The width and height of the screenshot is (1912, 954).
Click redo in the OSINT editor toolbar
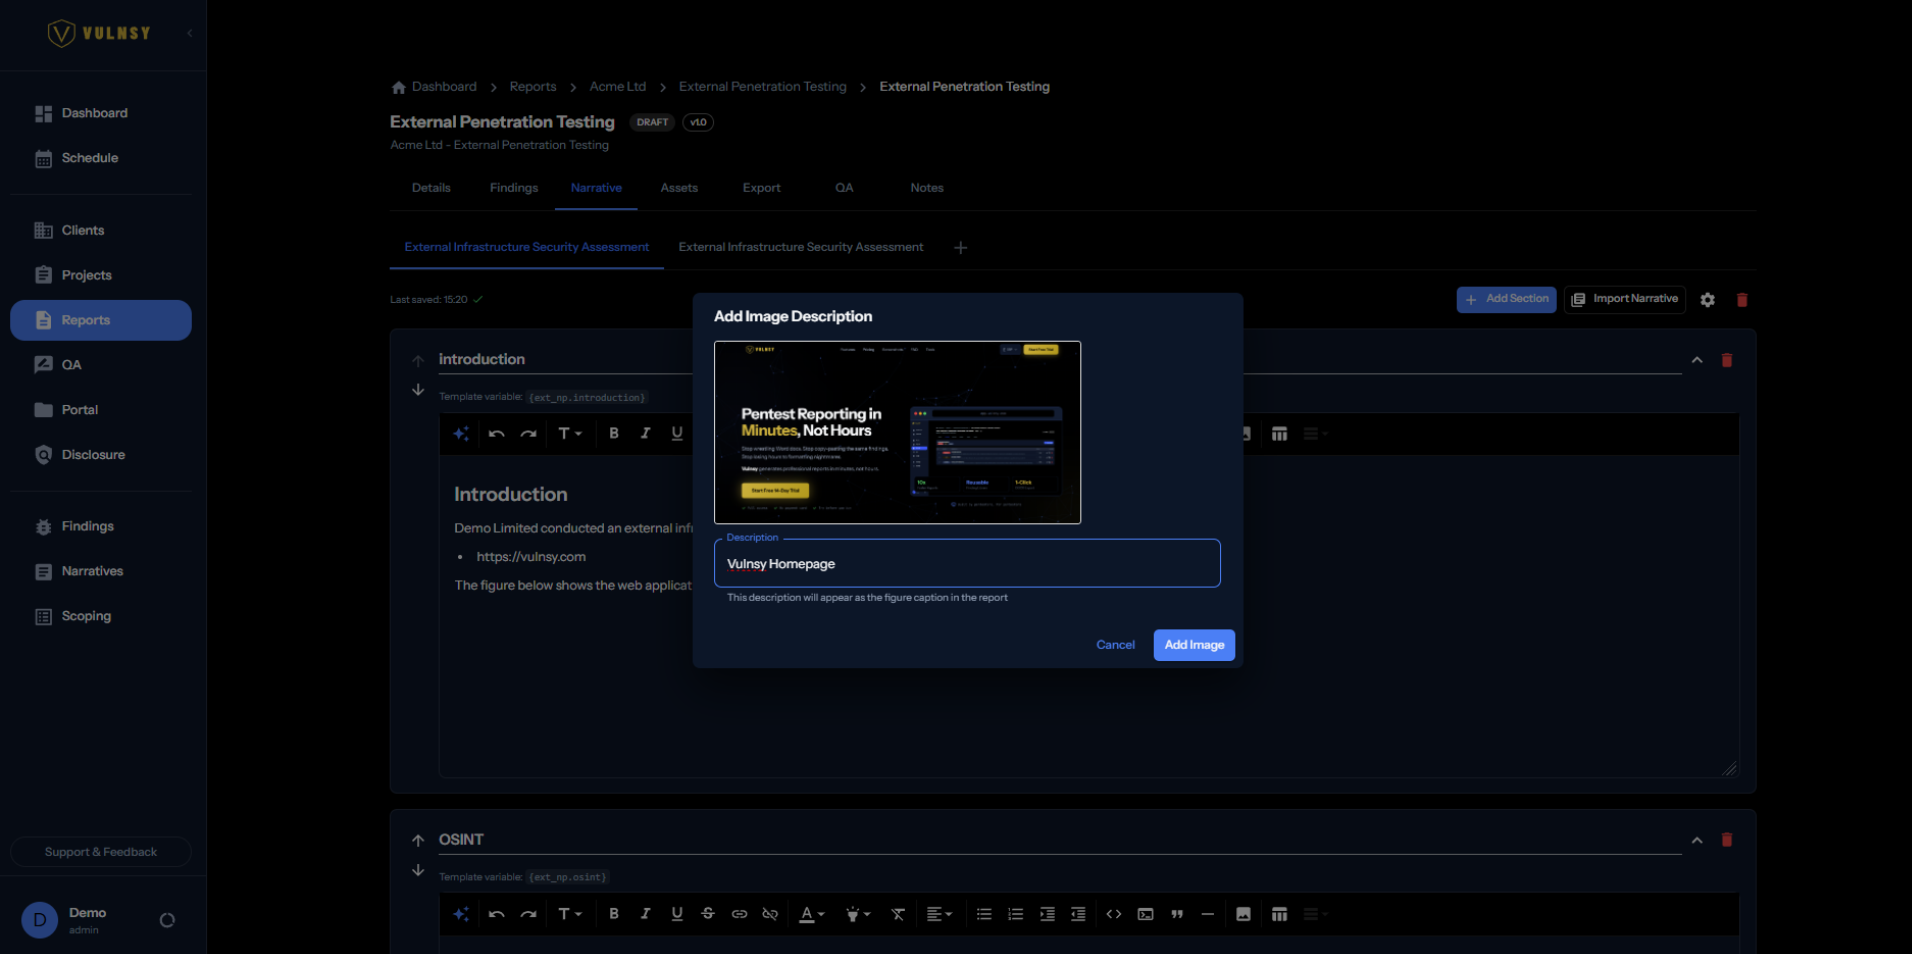(529, 914)
